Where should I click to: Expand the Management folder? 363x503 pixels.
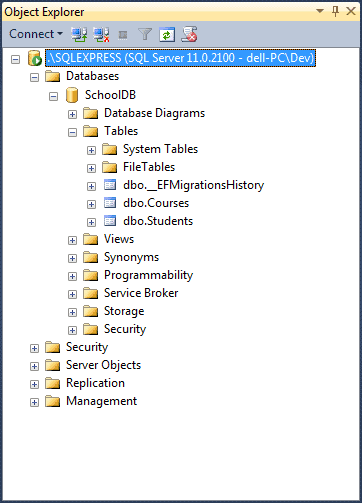click(x=34, y=402)
